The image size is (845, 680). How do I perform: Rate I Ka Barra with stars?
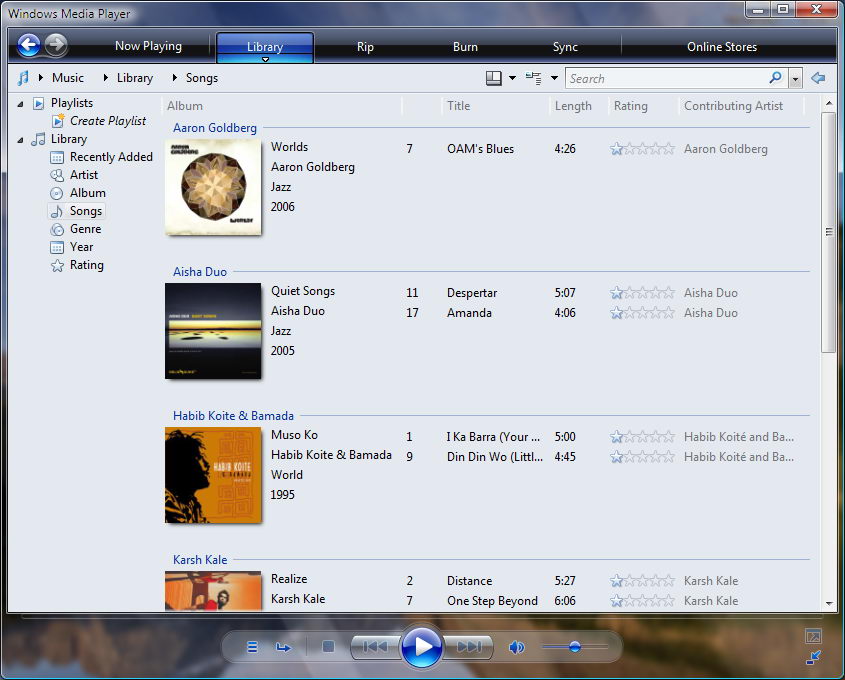point(642,436)
